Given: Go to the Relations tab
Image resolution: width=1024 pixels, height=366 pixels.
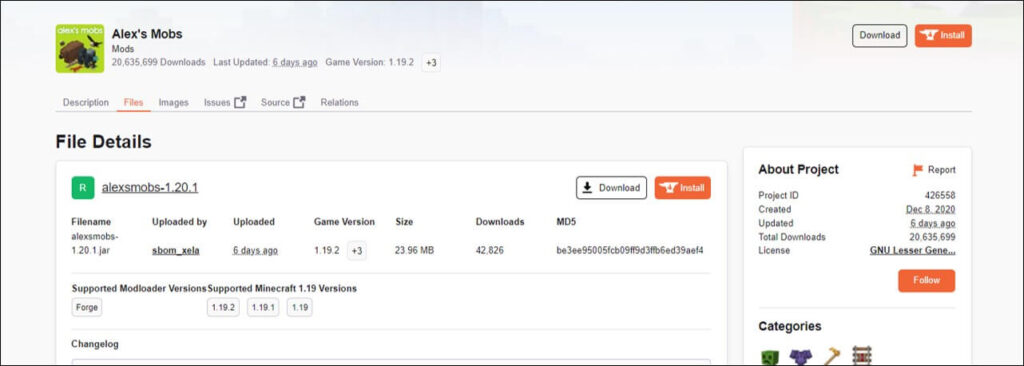Looking at the screenshot, I should (x=340, y=103).
